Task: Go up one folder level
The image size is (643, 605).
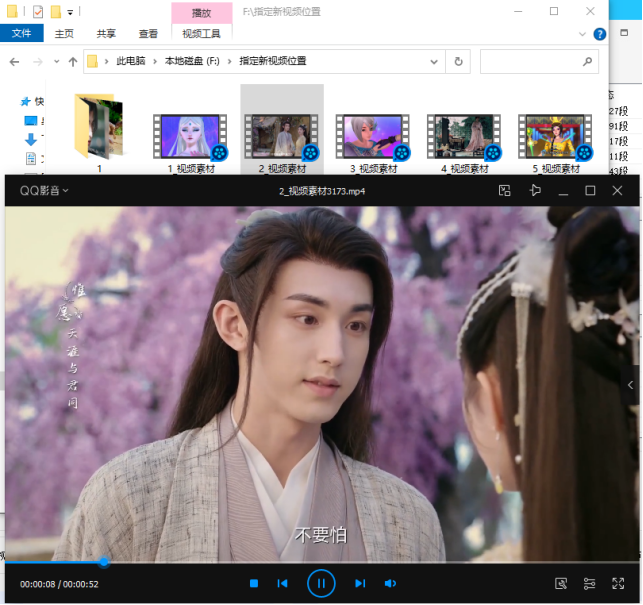Action: tap(73, 62)
